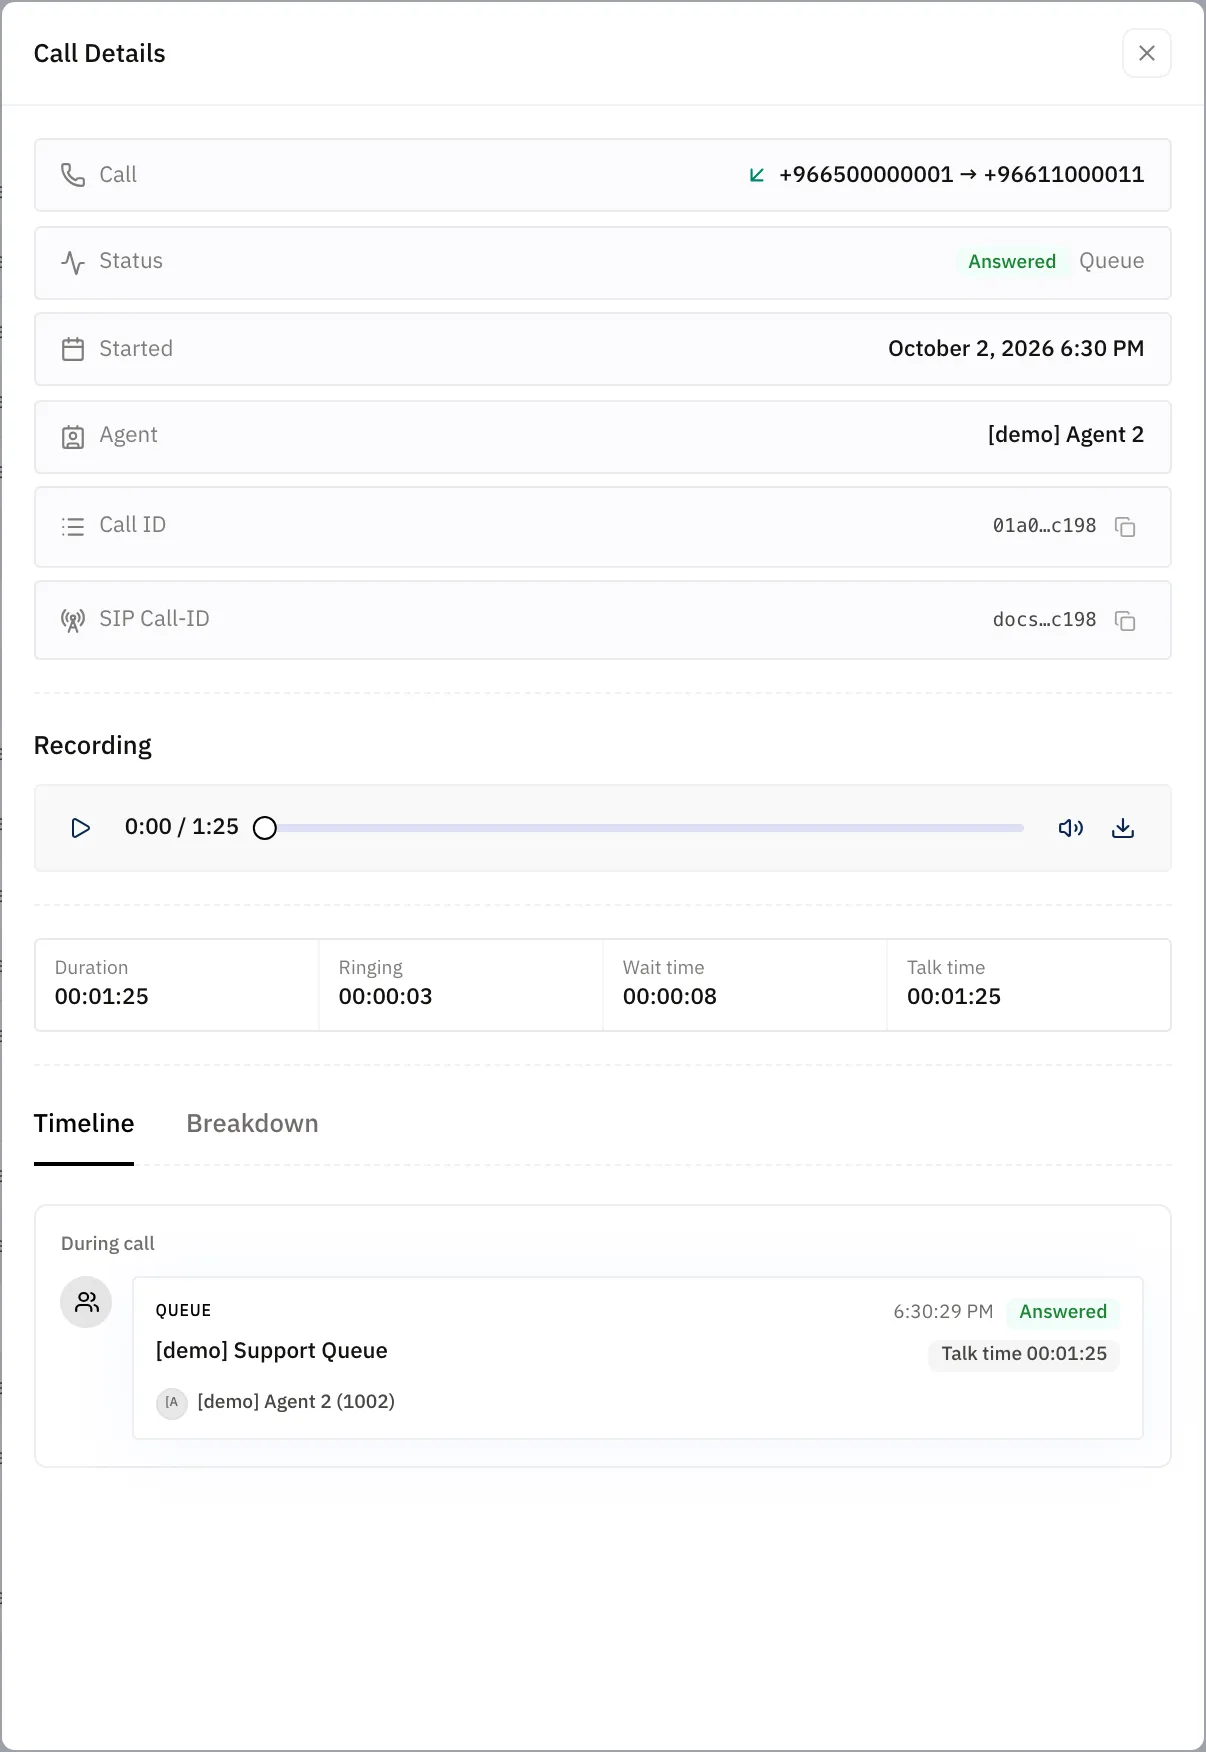Viewport: 1206px width, 1752px height.
Task: Switch to the Timeline tab
Action: 84,1123
